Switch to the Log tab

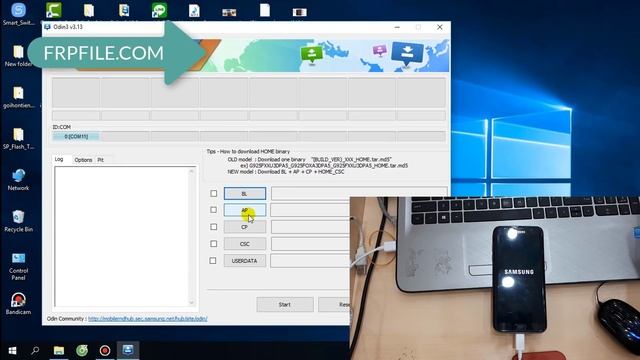tap(59, 160)
